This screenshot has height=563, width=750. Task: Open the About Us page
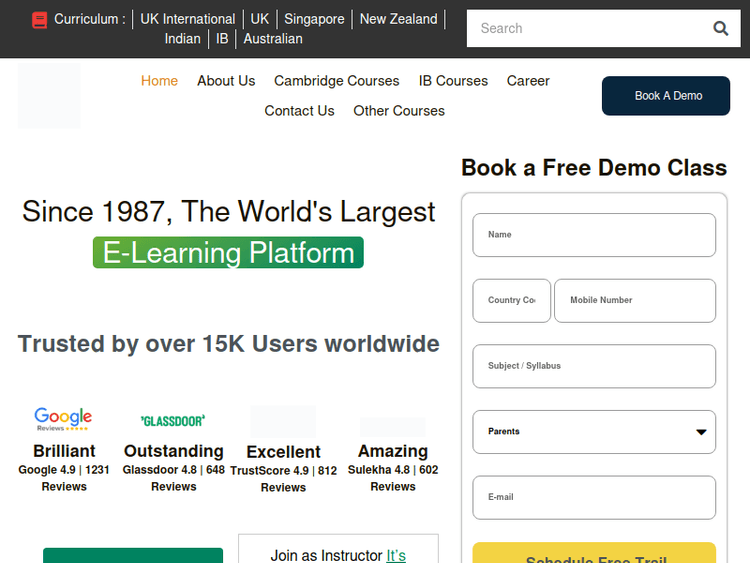[226, 81]
